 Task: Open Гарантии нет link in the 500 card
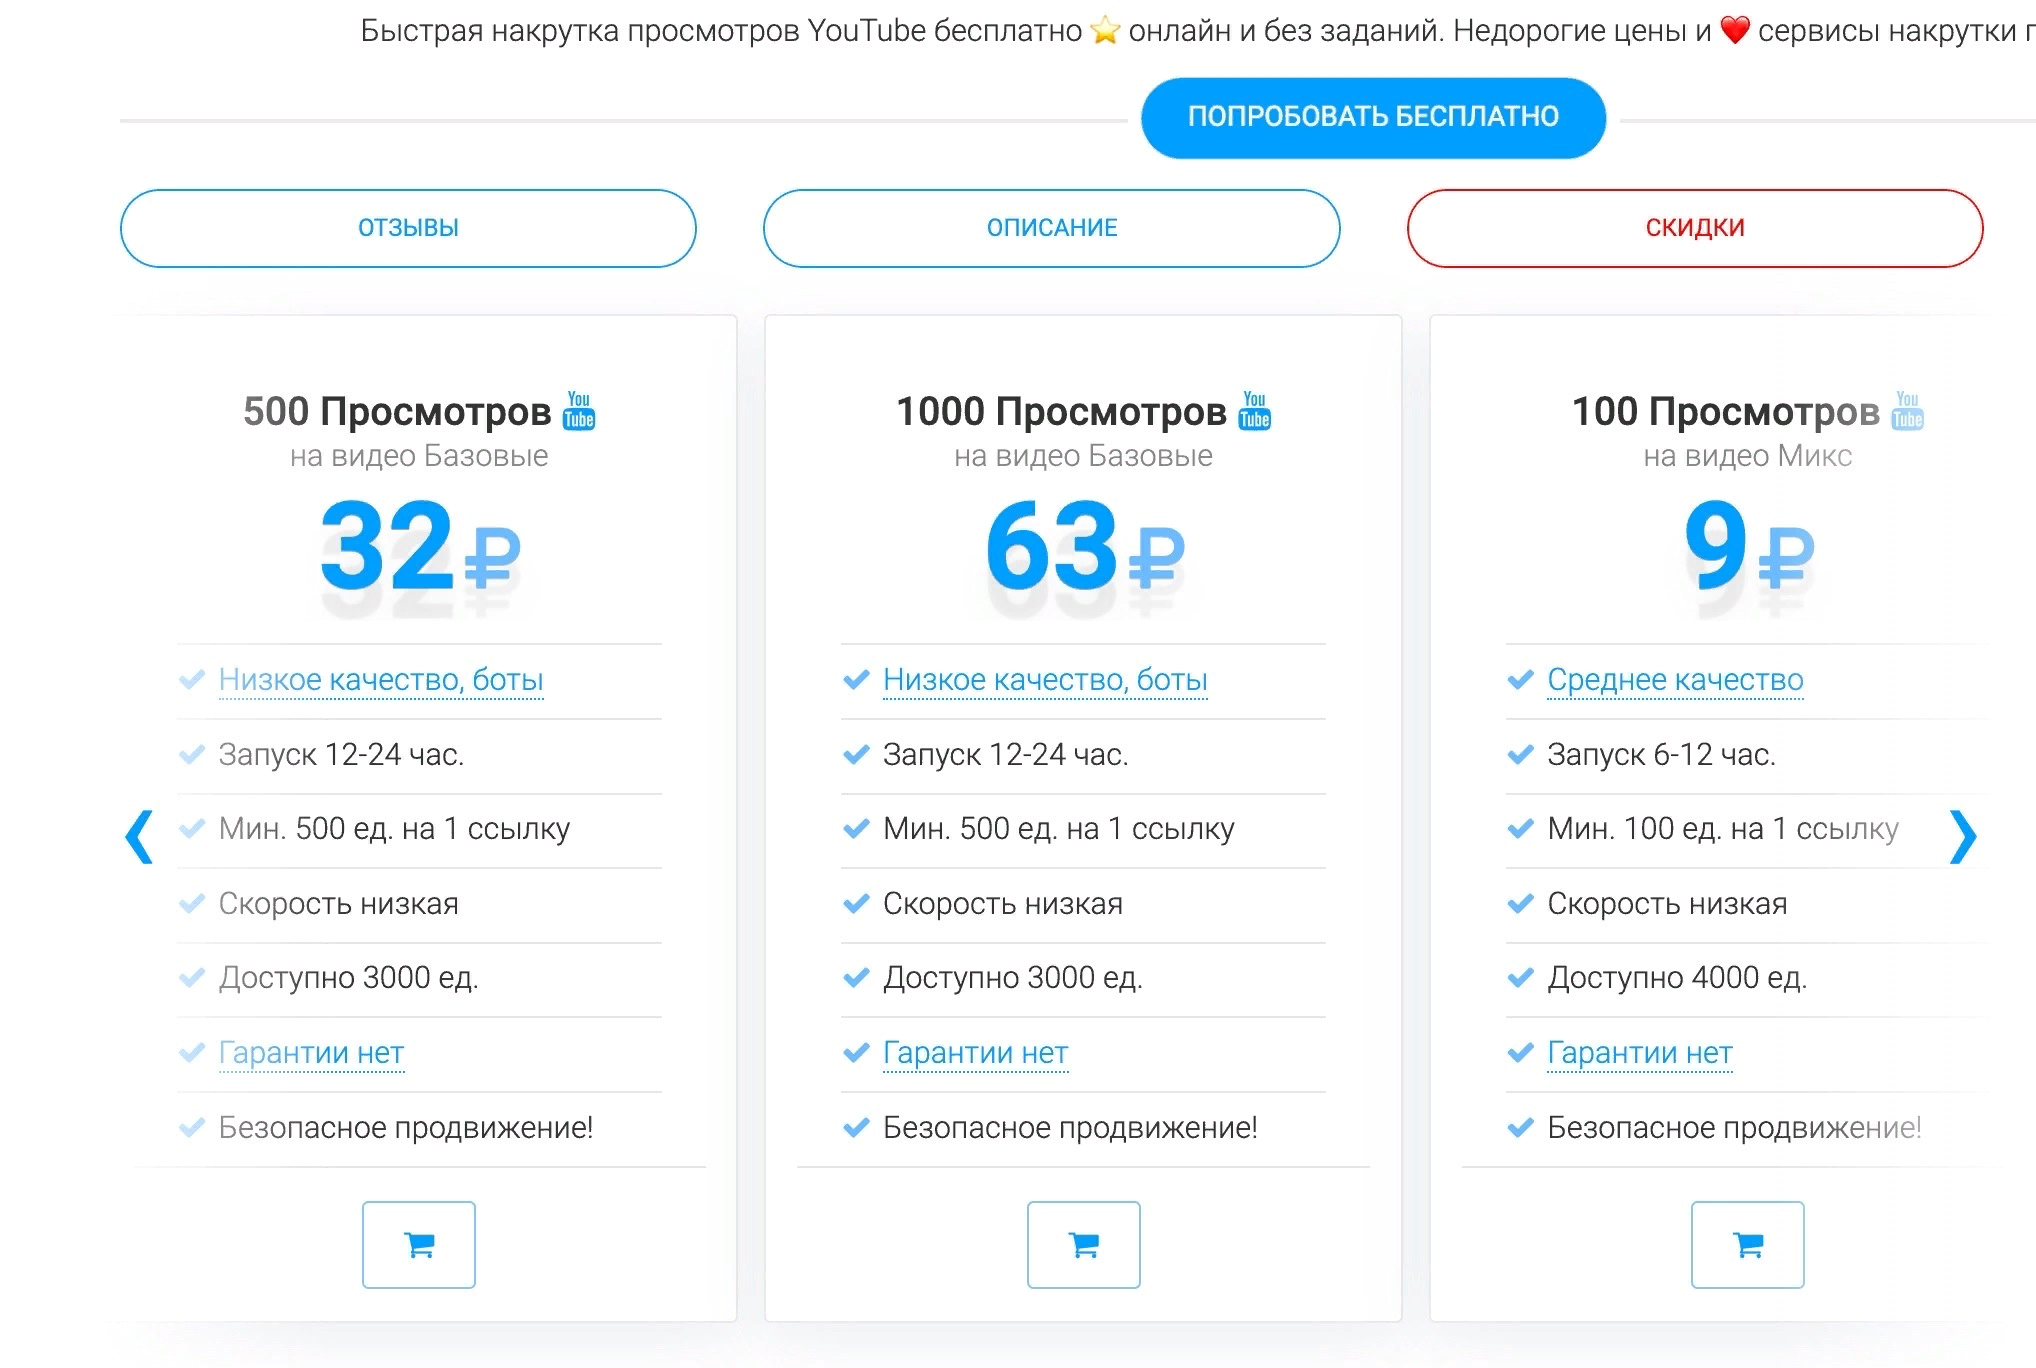tap(311, 1053)
